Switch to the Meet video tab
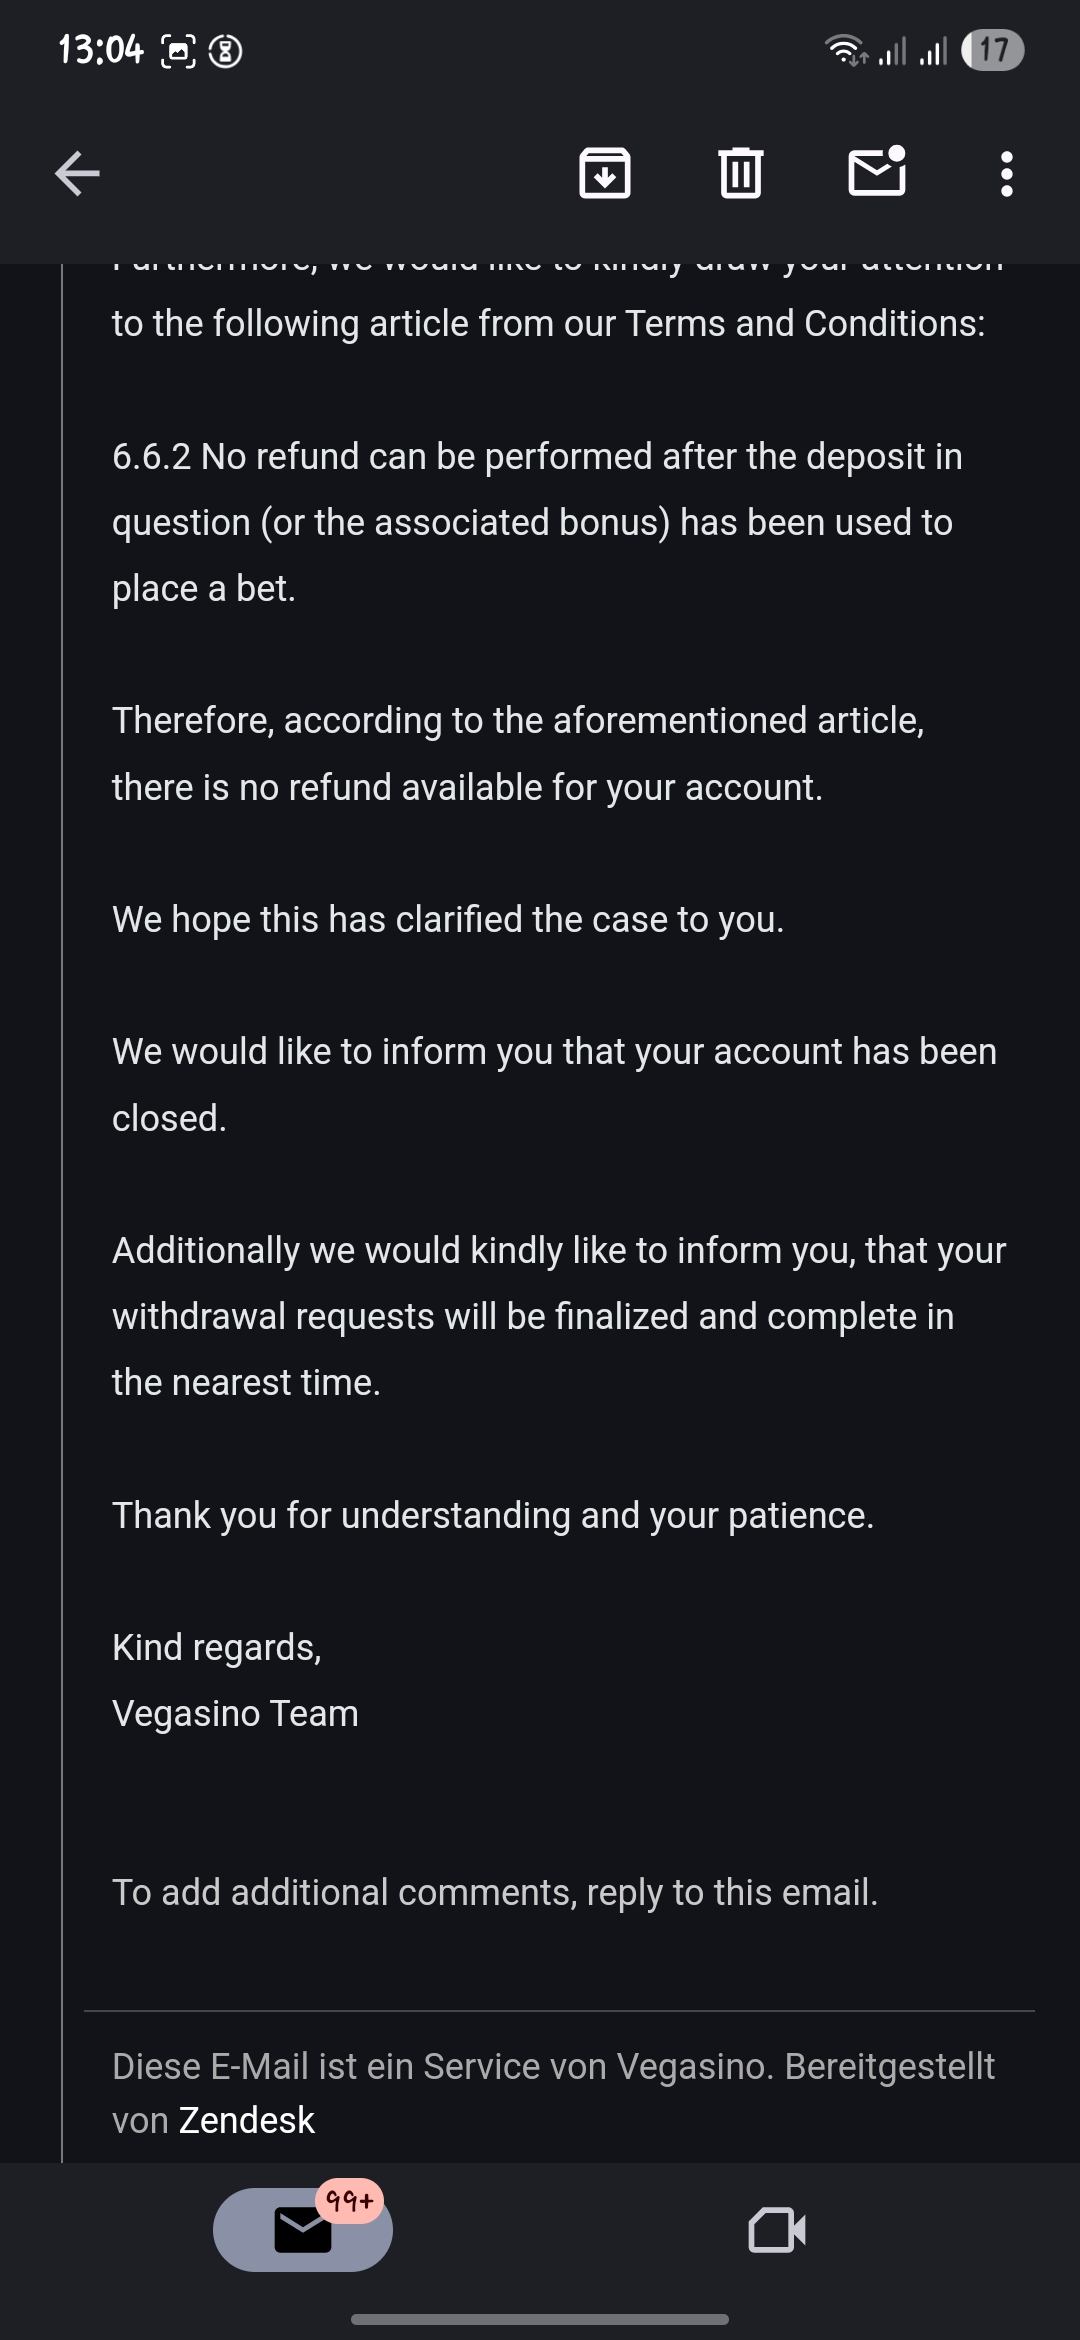Screen dimensions: 1080x2340 [777, 2230]
